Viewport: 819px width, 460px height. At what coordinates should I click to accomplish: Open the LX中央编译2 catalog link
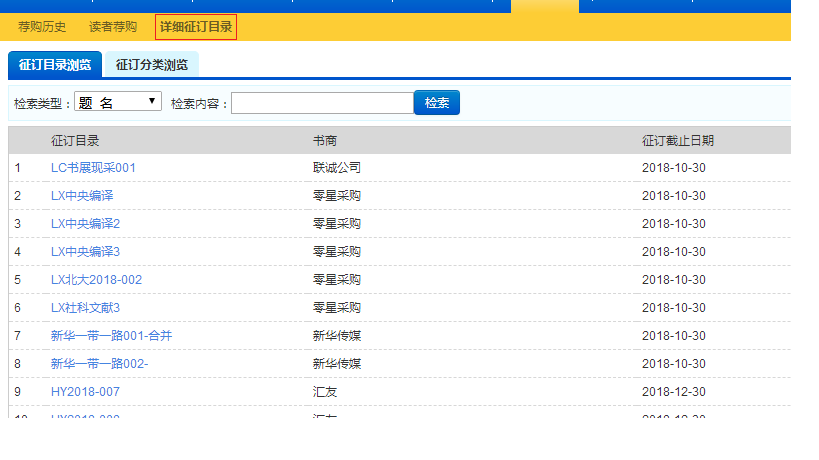pyautogui.click(x=85, y=224)
